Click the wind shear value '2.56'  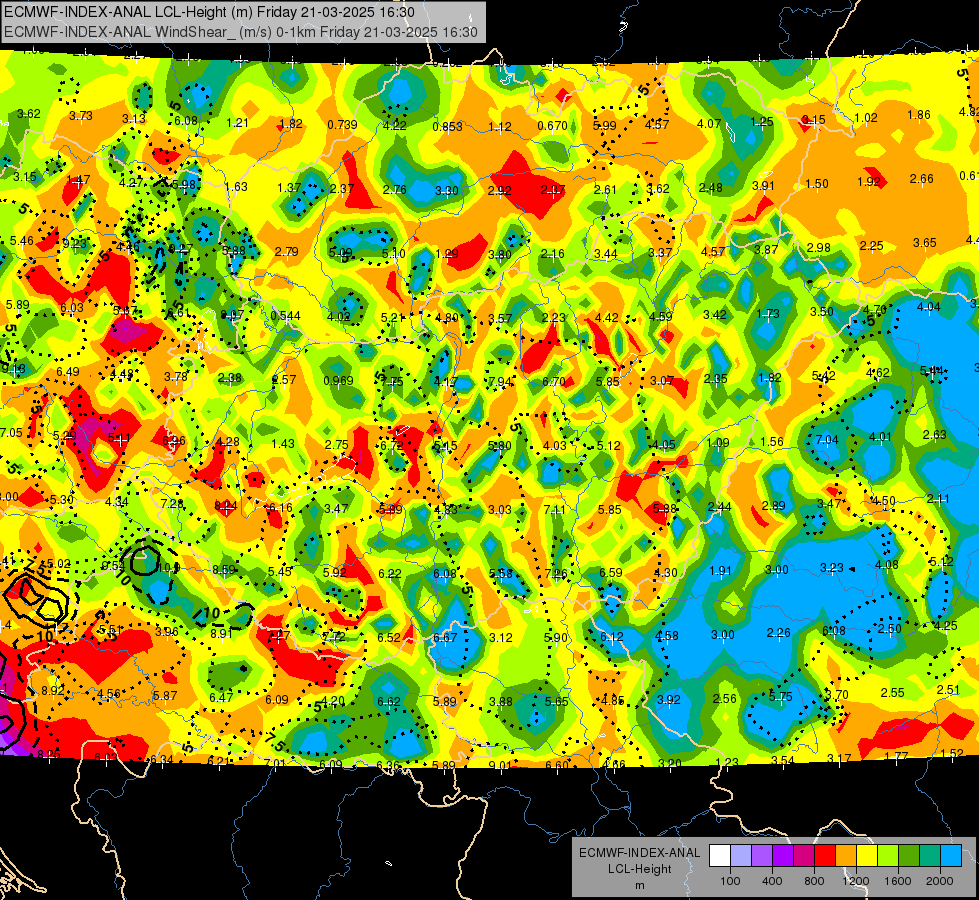[x=725, y=699]
